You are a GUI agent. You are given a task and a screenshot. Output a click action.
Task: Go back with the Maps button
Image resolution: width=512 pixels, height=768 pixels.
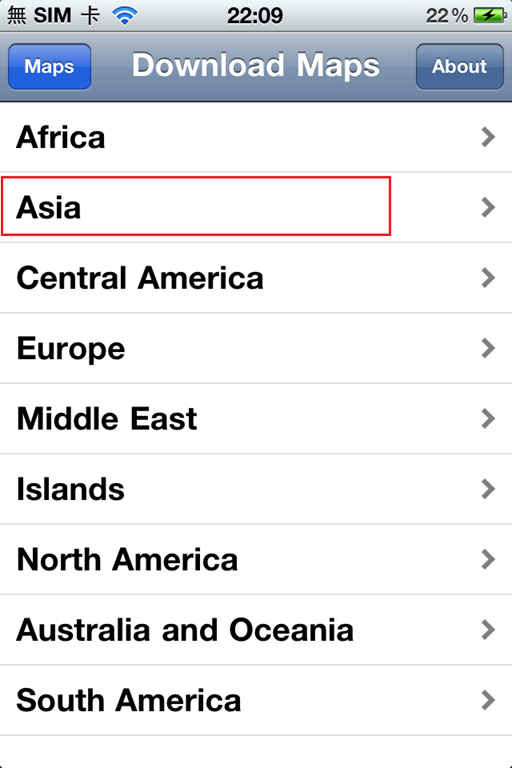(x=49, y=67)
